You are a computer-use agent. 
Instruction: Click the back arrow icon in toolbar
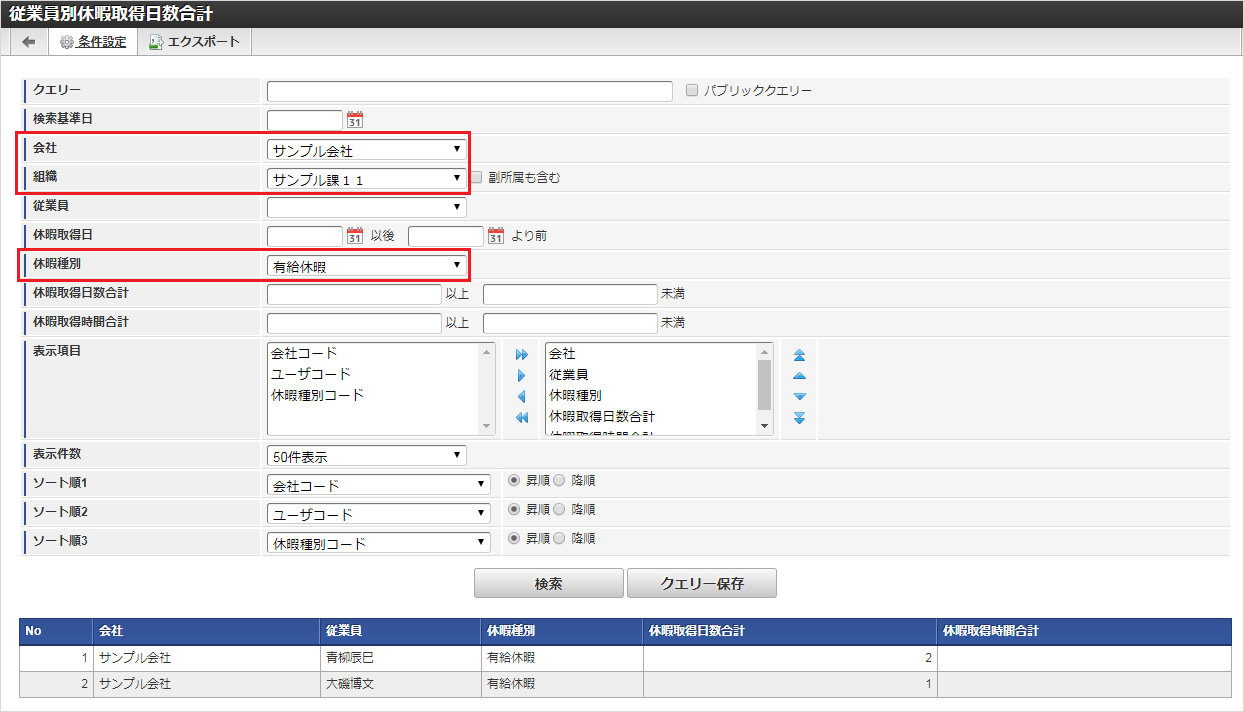[29, 42]
